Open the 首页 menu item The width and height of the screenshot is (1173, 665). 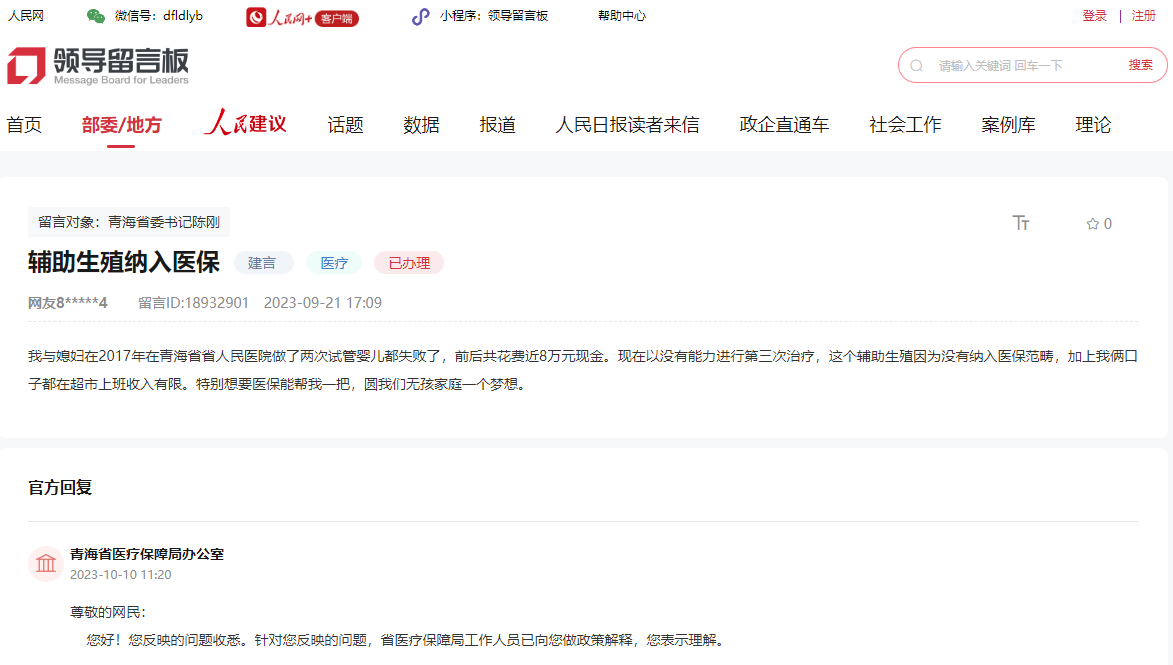22,124
